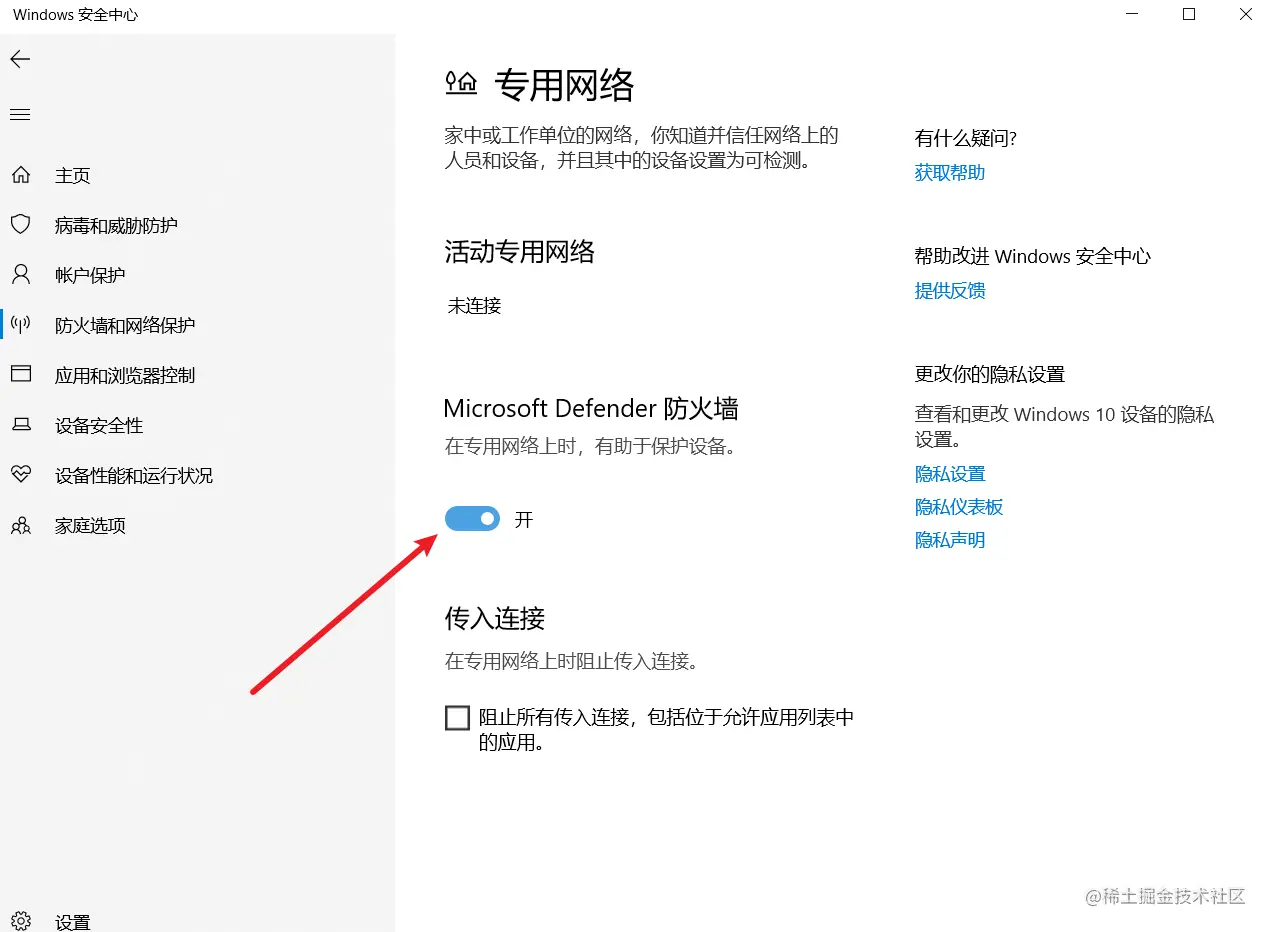1271x932 pixels.
Task: Click the 开 label beside the toggle
Action: click(x=524, y=520)
